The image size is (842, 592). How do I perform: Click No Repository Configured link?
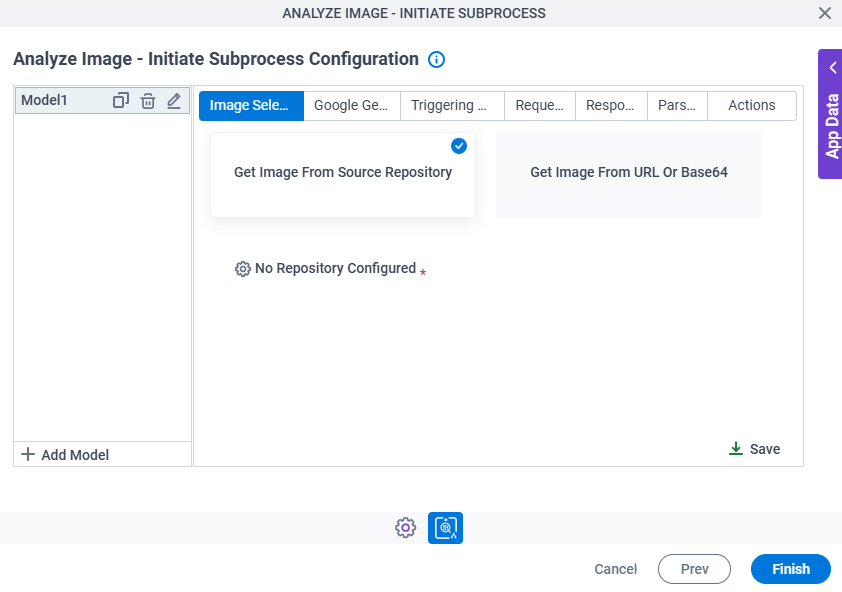tap(336, 268)
